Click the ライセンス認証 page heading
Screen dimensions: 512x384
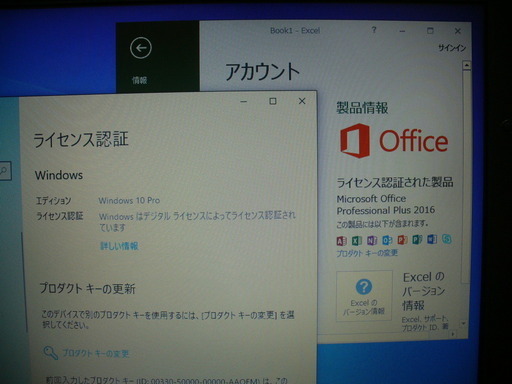coord(81,139)
